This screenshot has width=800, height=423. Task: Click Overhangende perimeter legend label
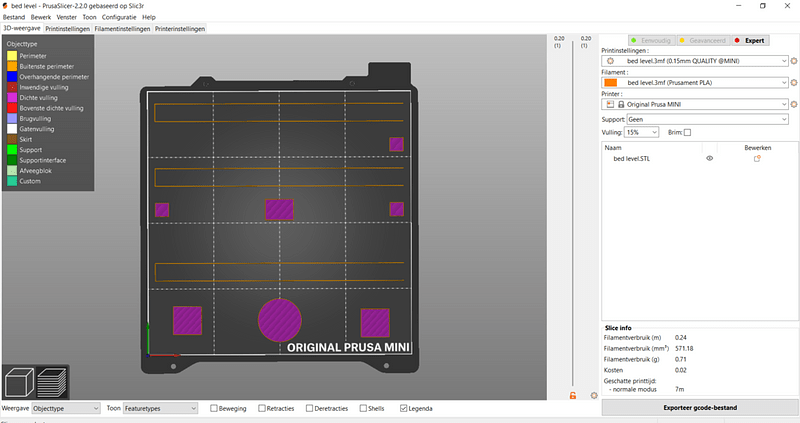pos(54,77)
